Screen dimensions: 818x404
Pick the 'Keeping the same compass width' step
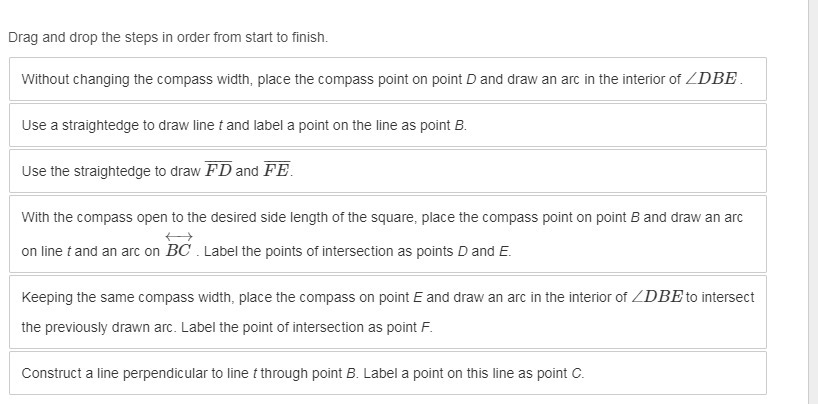[388, 312]
